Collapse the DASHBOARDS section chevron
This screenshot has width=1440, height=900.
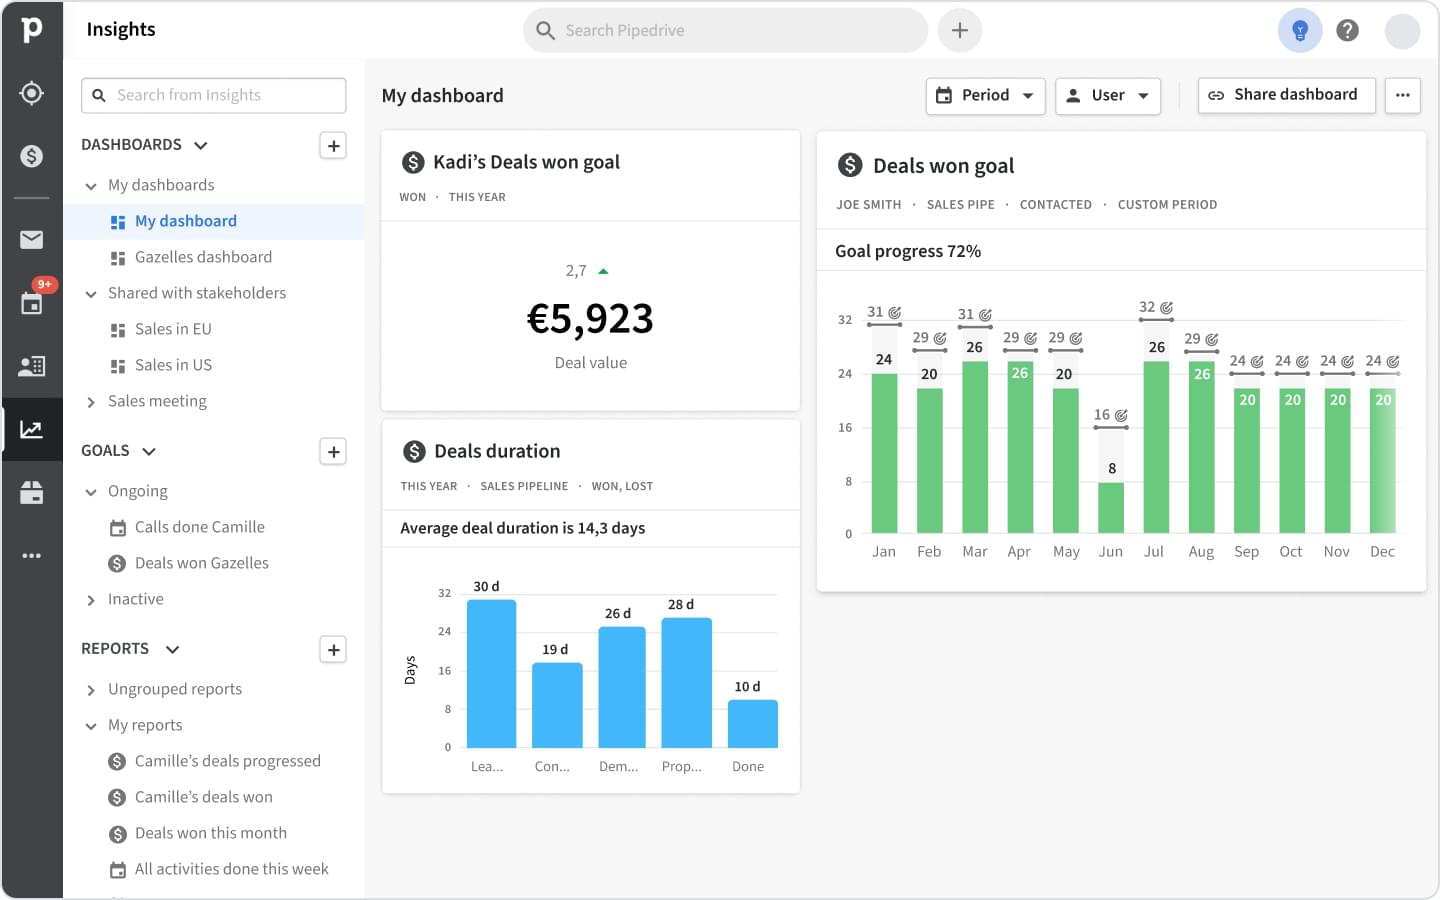coord(201,146)
